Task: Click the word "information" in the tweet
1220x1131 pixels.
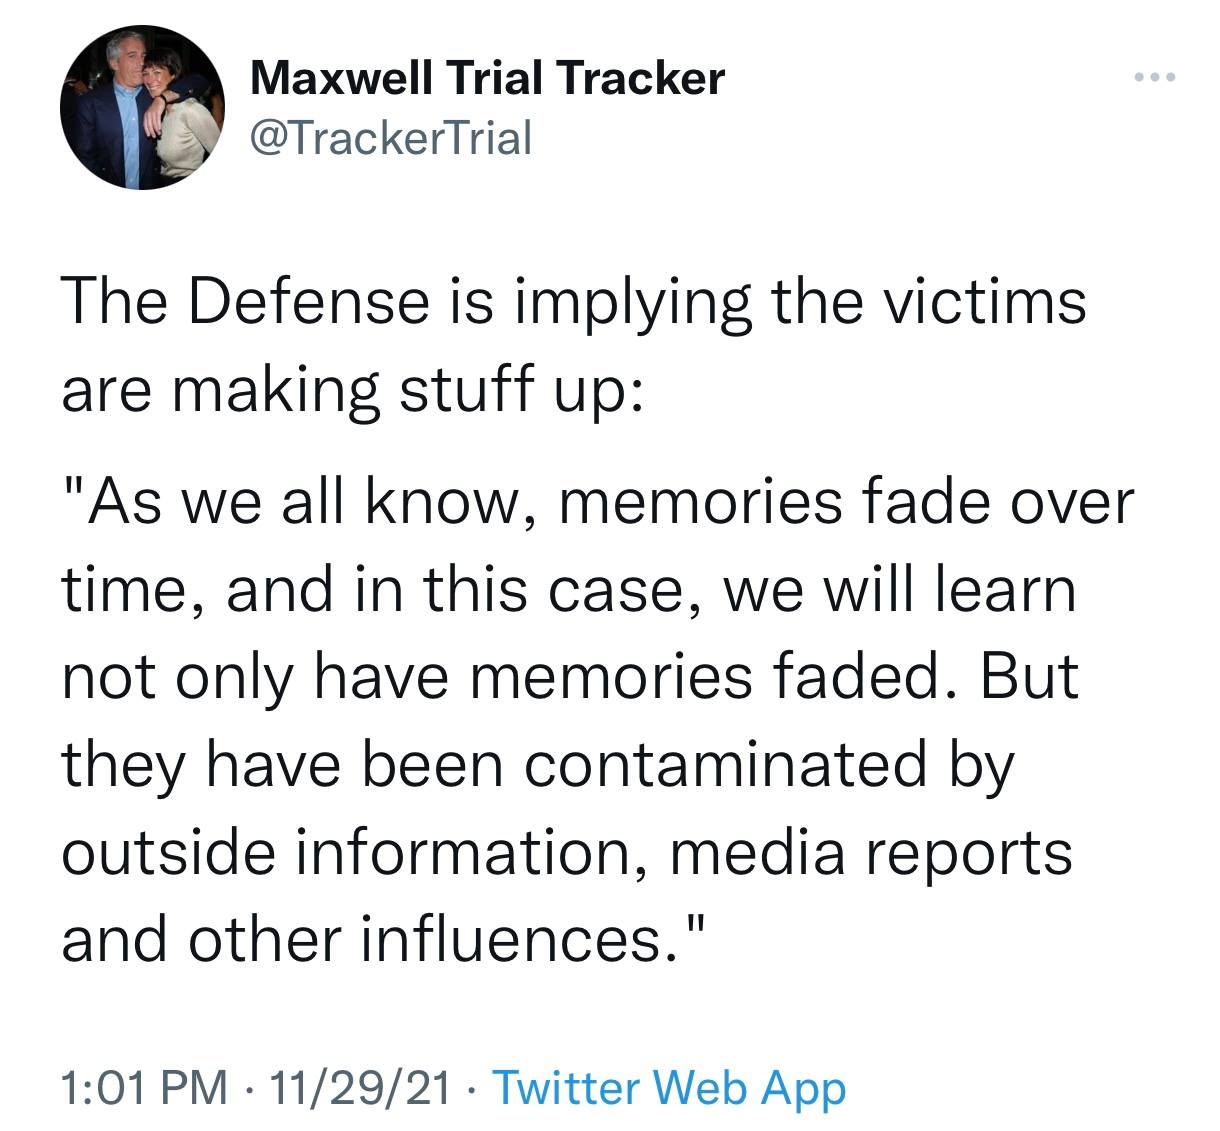Action: tap(493, 853)
